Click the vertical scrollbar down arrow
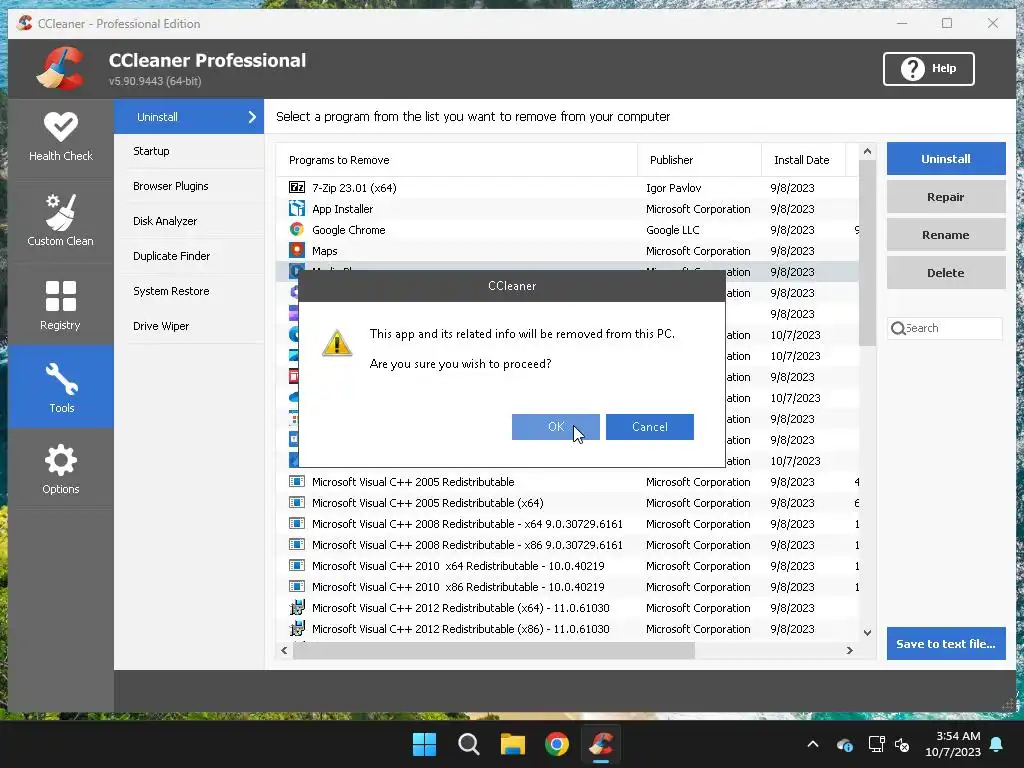1024x768 pixels. pyautogui.click(x=867, y=632)
